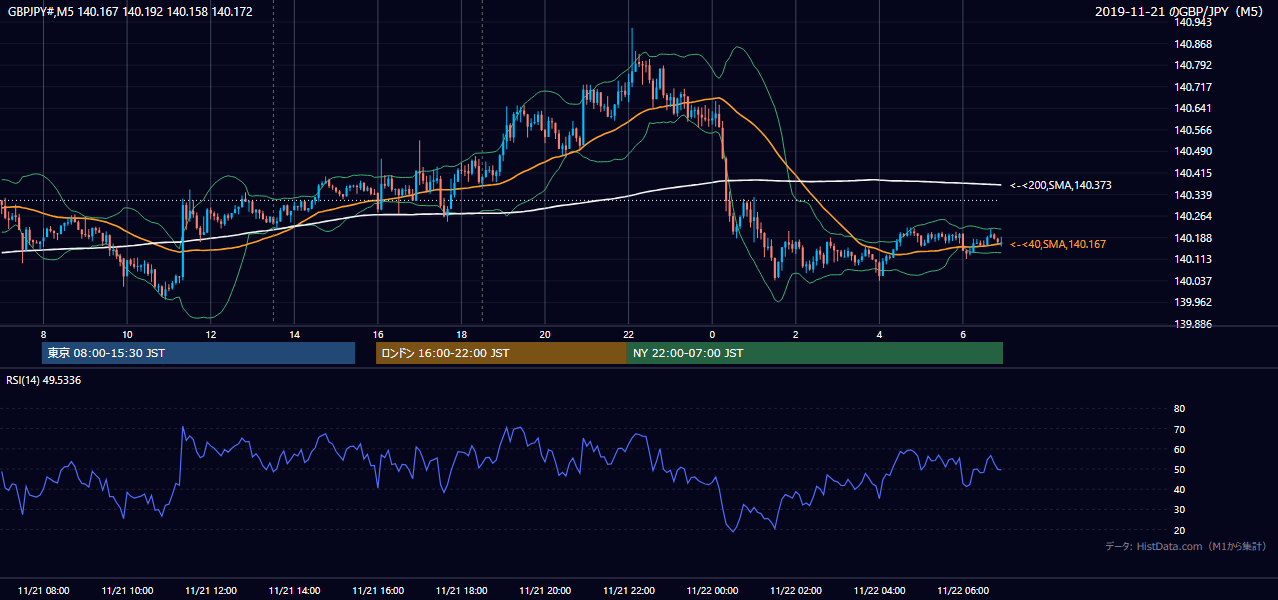Screen dimensions: 1278x600
Task: Click the NY 22:00-07:00 JST session bar
Action: pos(815,353)
